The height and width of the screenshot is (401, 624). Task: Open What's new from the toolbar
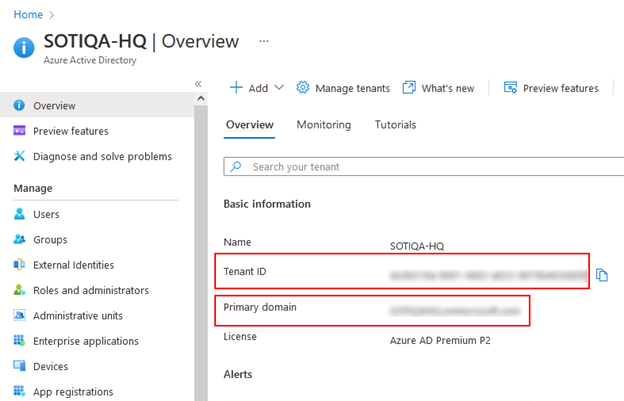439,88
